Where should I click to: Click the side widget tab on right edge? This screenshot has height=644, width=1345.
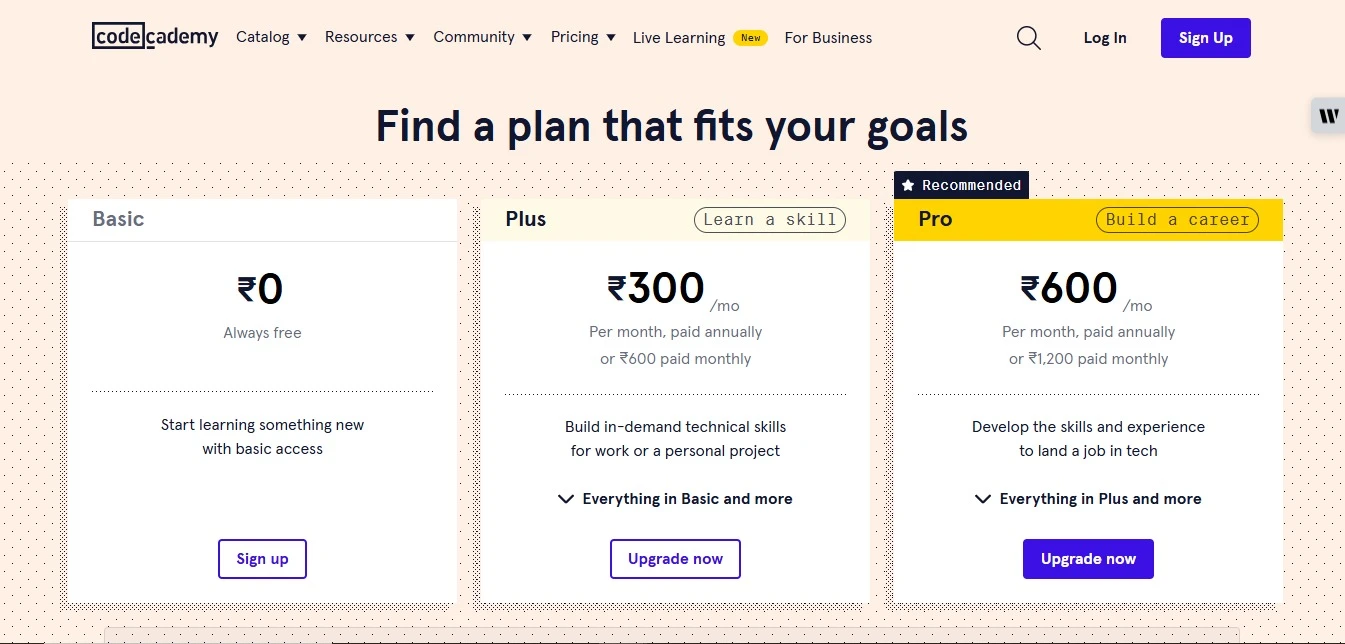pyautogui.click(x=1328, y=116)
